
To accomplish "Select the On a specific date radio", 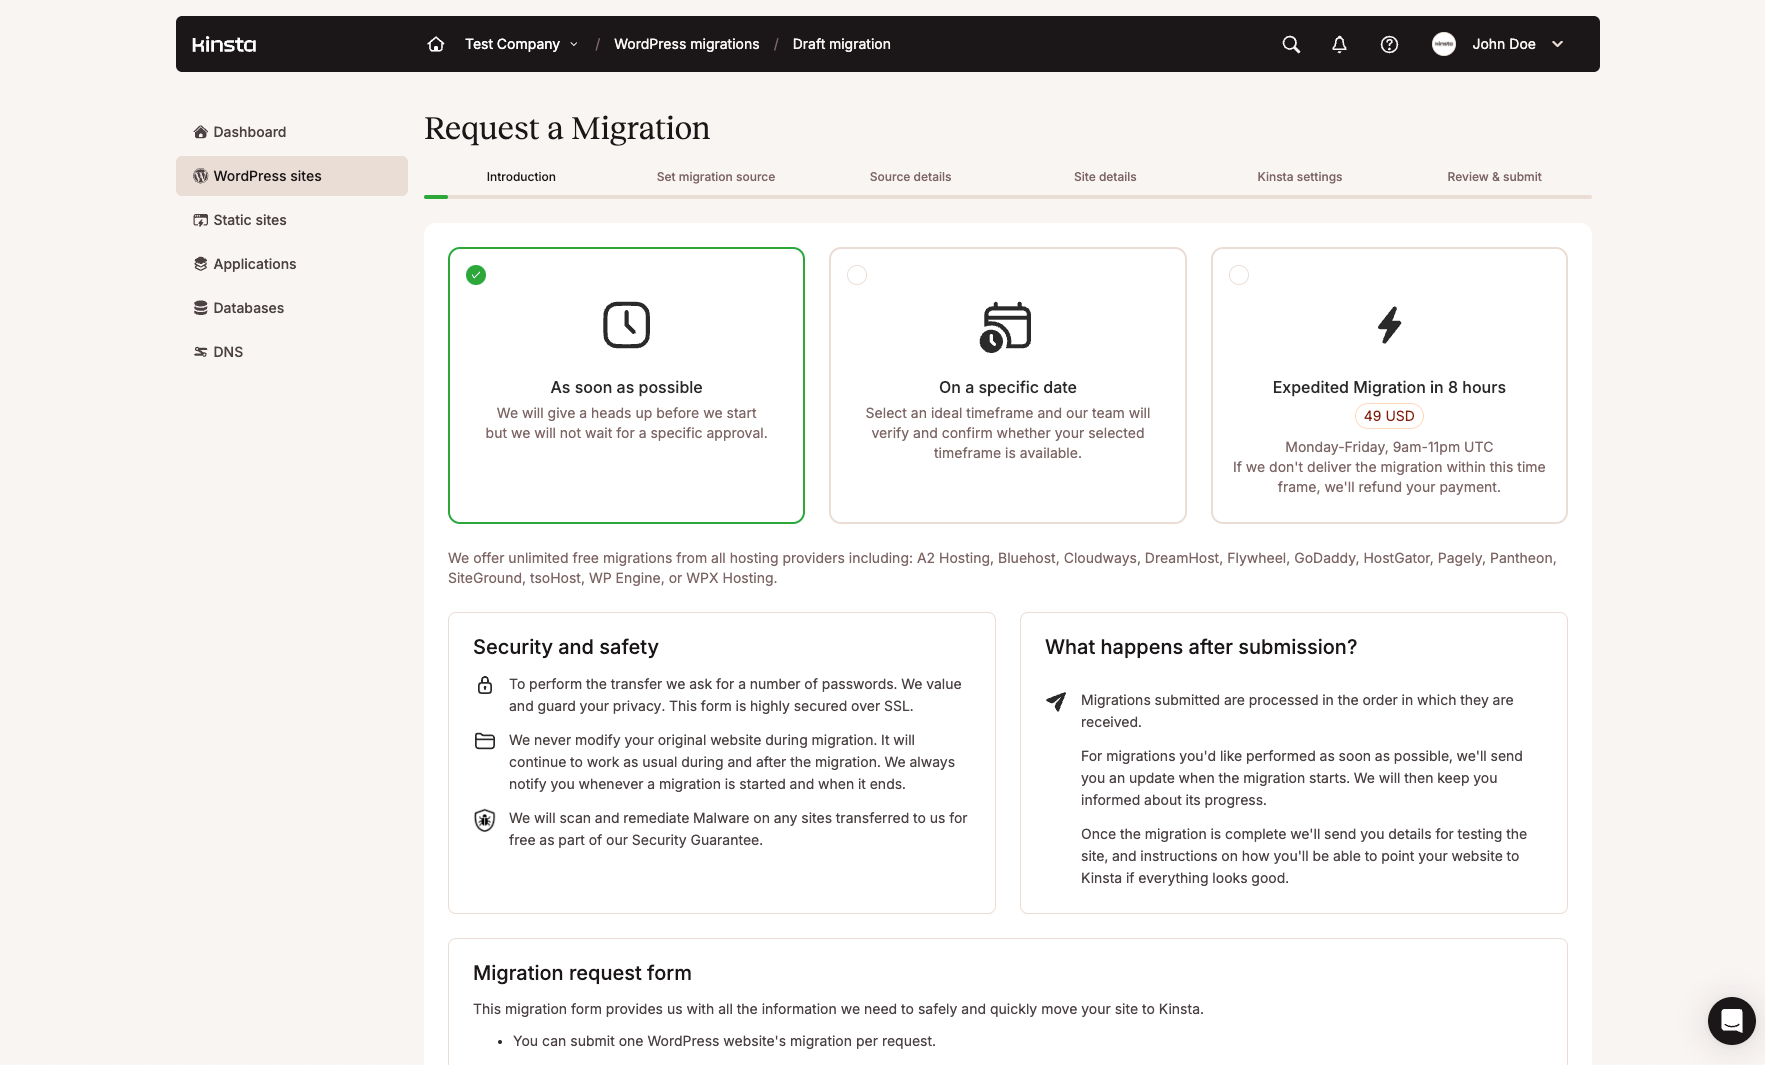I will tap(857, 275).
